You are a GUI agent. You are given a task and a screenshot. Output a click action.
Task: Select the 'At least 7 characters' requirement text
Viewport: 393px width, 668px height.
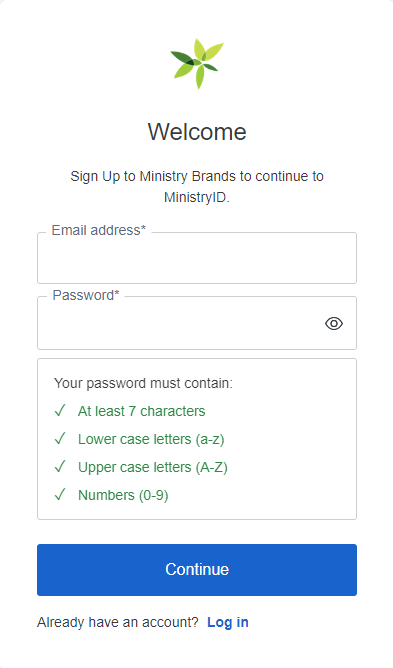click(x=142, y=411)
